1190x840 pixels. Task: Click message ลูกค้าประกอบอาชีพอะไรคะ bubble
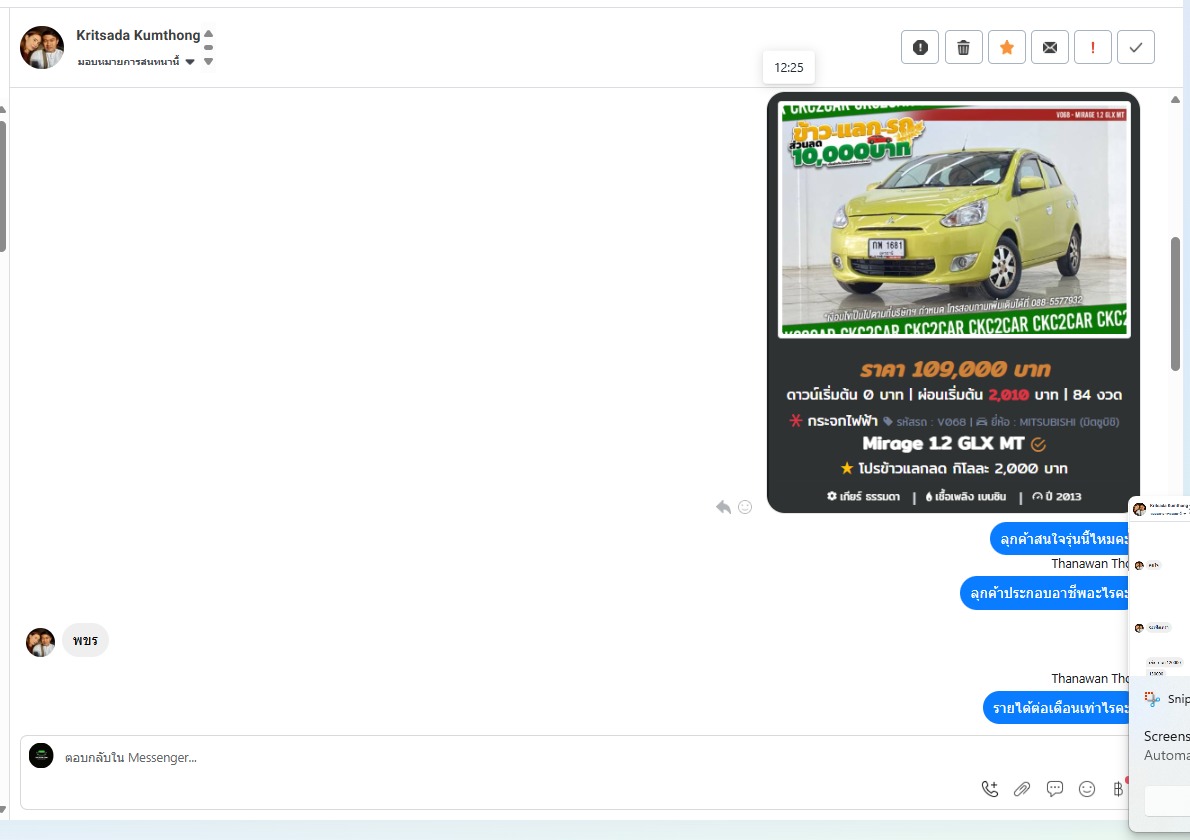pos(1045,593)
